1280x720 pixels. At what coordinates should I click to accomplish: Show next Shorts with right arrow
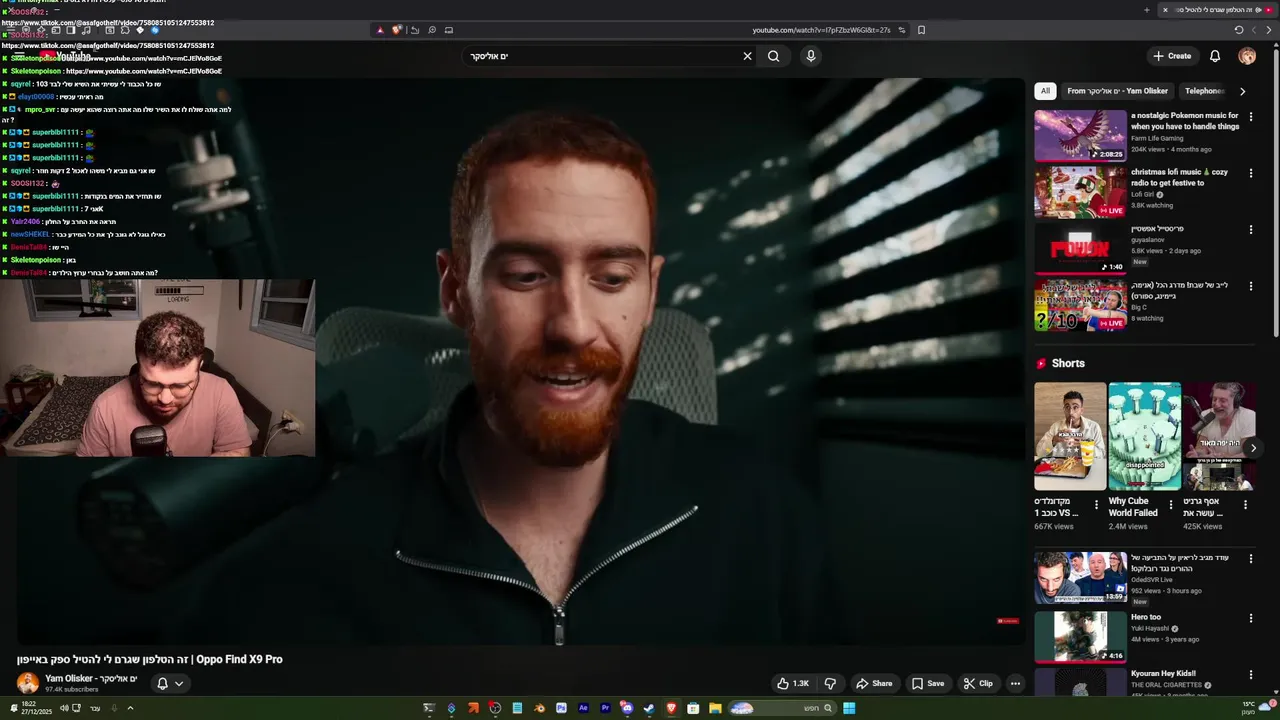[1253, 448]
